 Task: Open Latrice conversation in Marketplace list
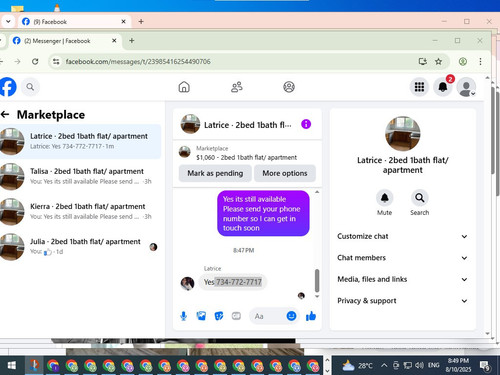[x=80, y=141]
